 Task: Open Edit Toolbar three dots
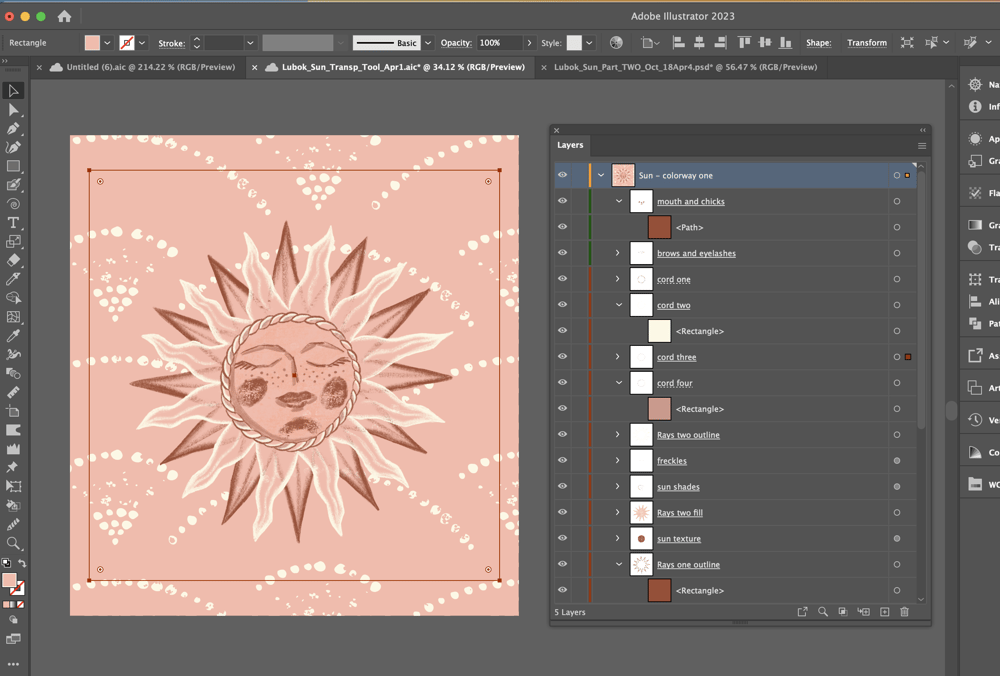(13, 664)
